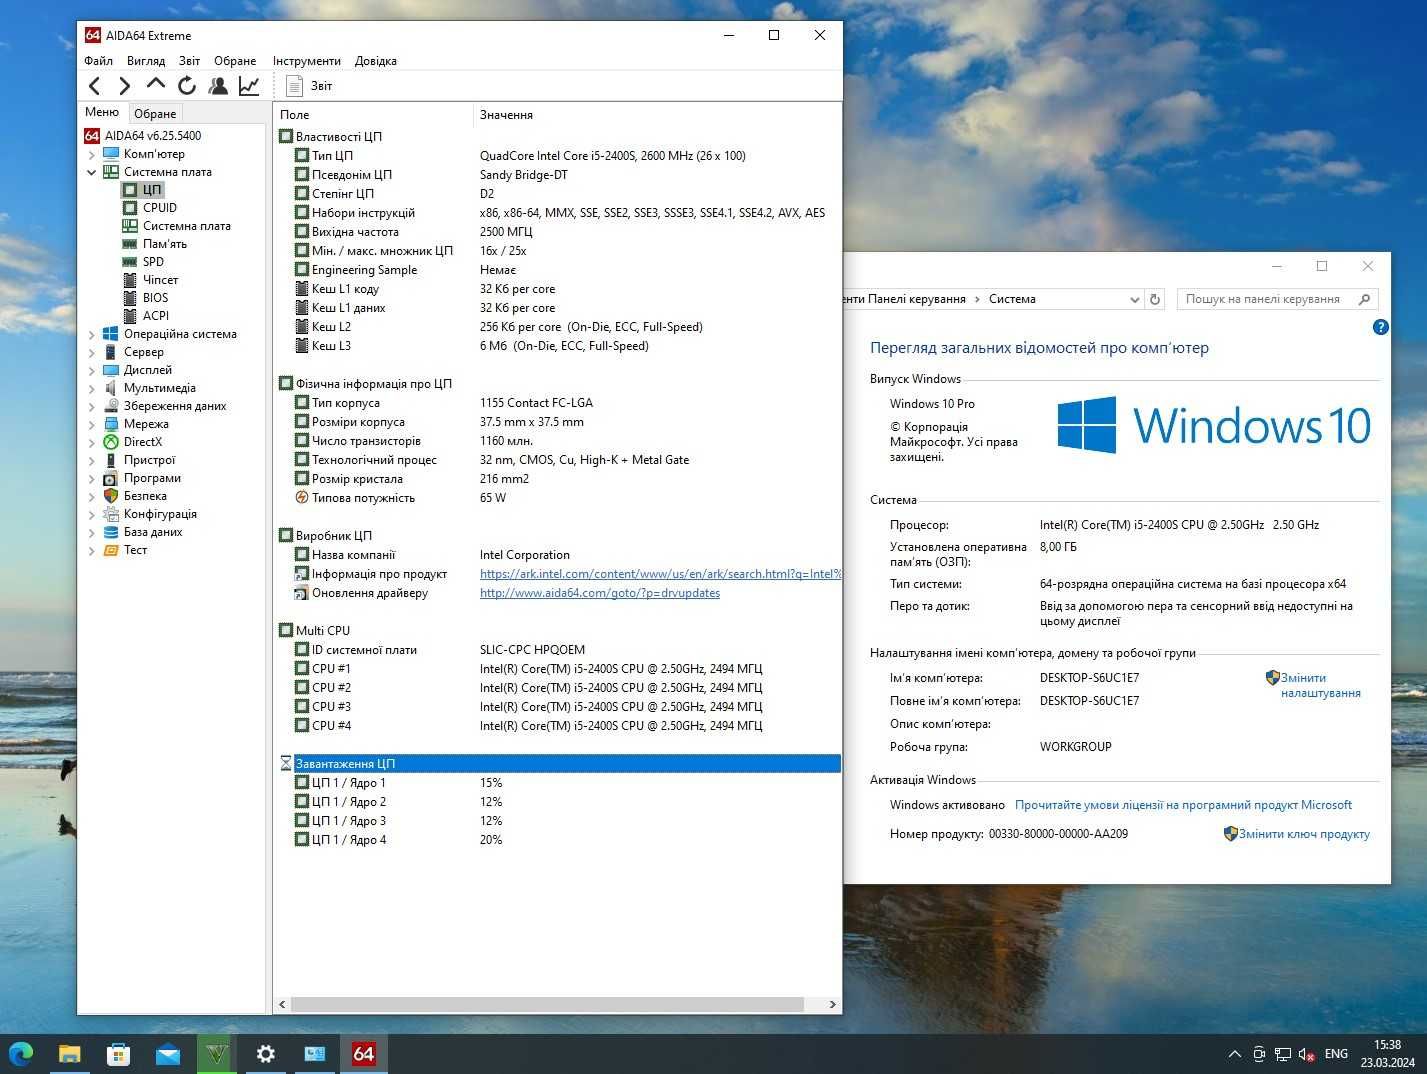
Task: Open the Файл menu
Action: [98, 61]
